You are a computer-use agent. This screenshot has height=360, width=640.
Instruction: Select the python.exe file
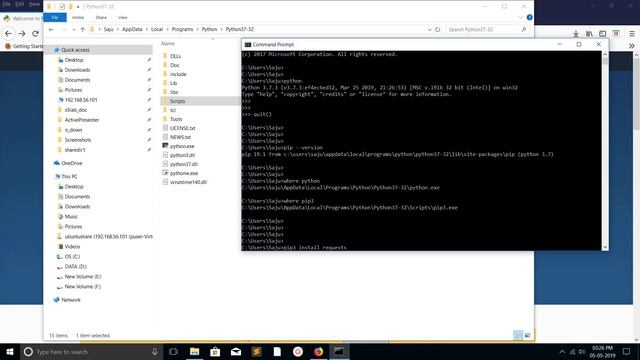(x=182, y=146)
